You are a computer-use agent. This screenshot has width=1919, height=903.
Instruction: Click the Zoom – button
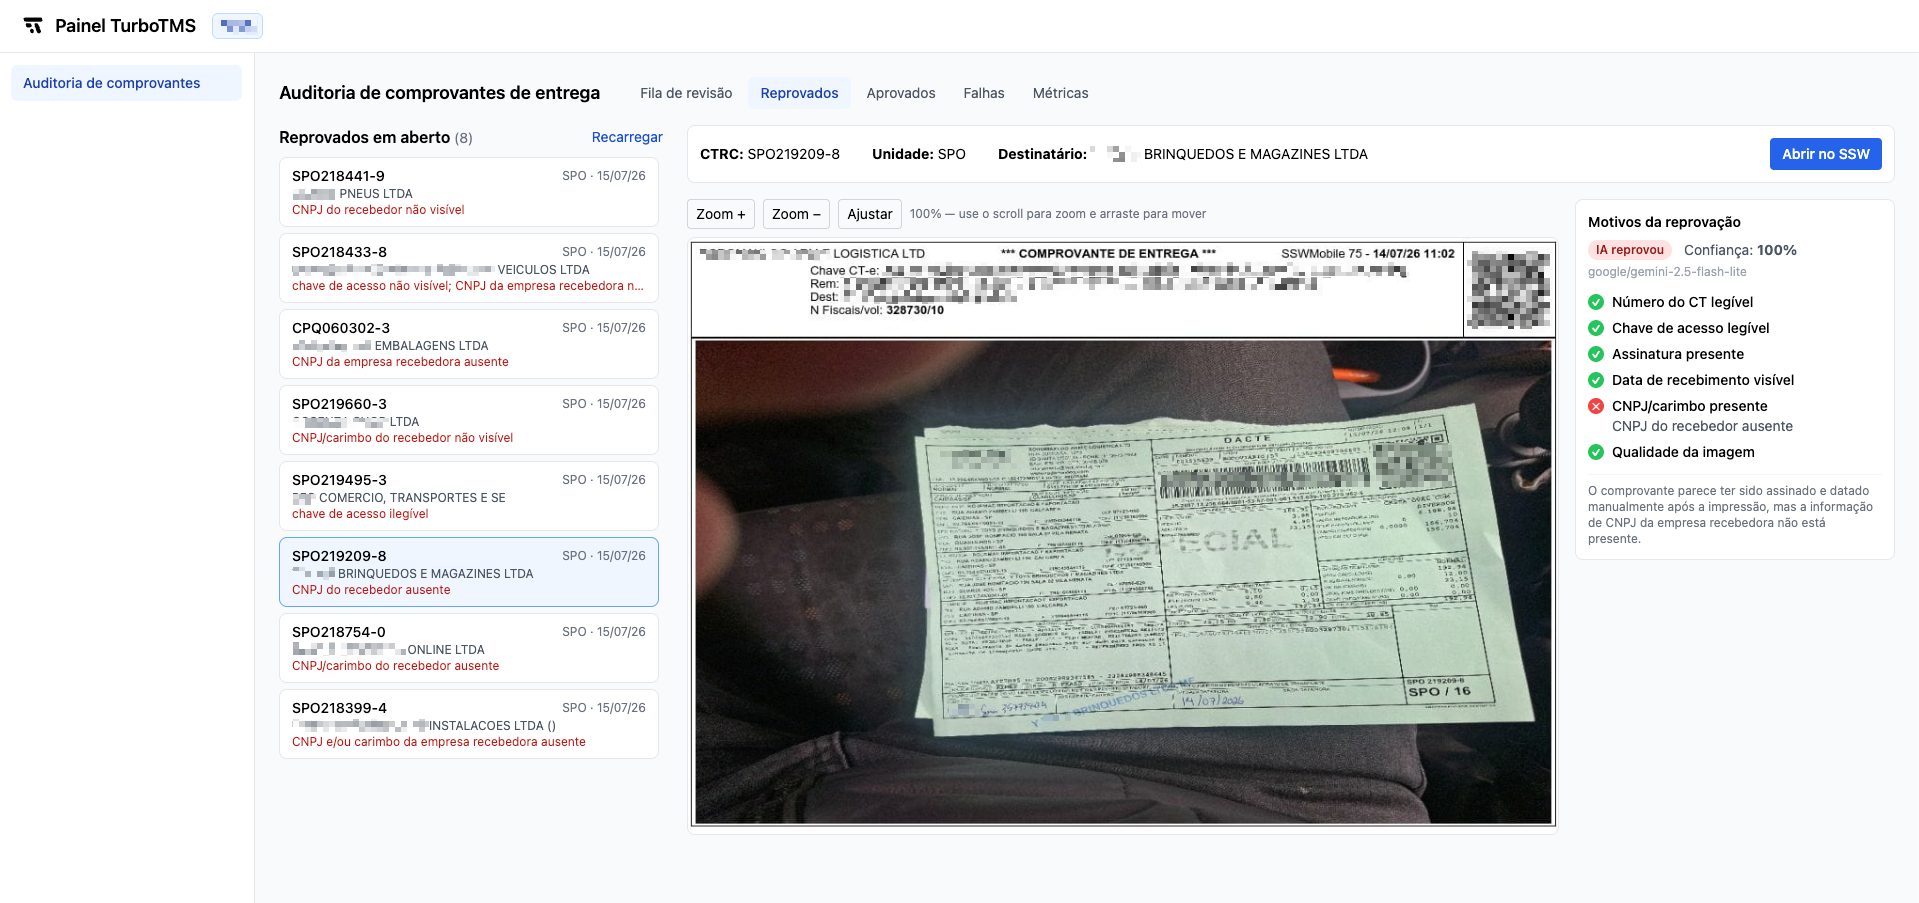(796, 214)
